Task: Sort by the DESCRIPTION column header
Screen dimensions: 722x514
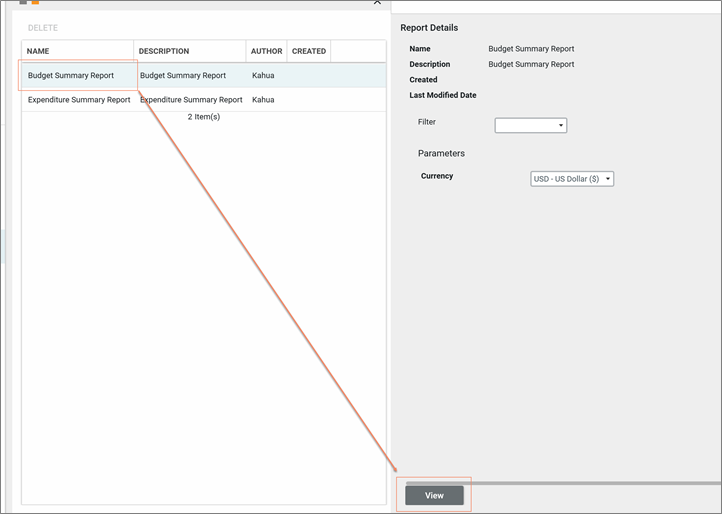Action: pos(189,51)
